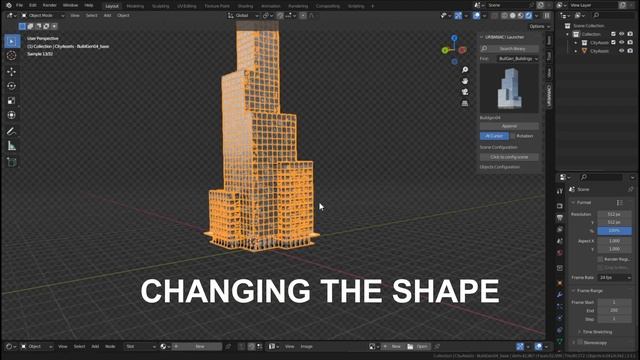
Task: Switch to the Item sidebar tab
Action: click(x=549, y=40)
